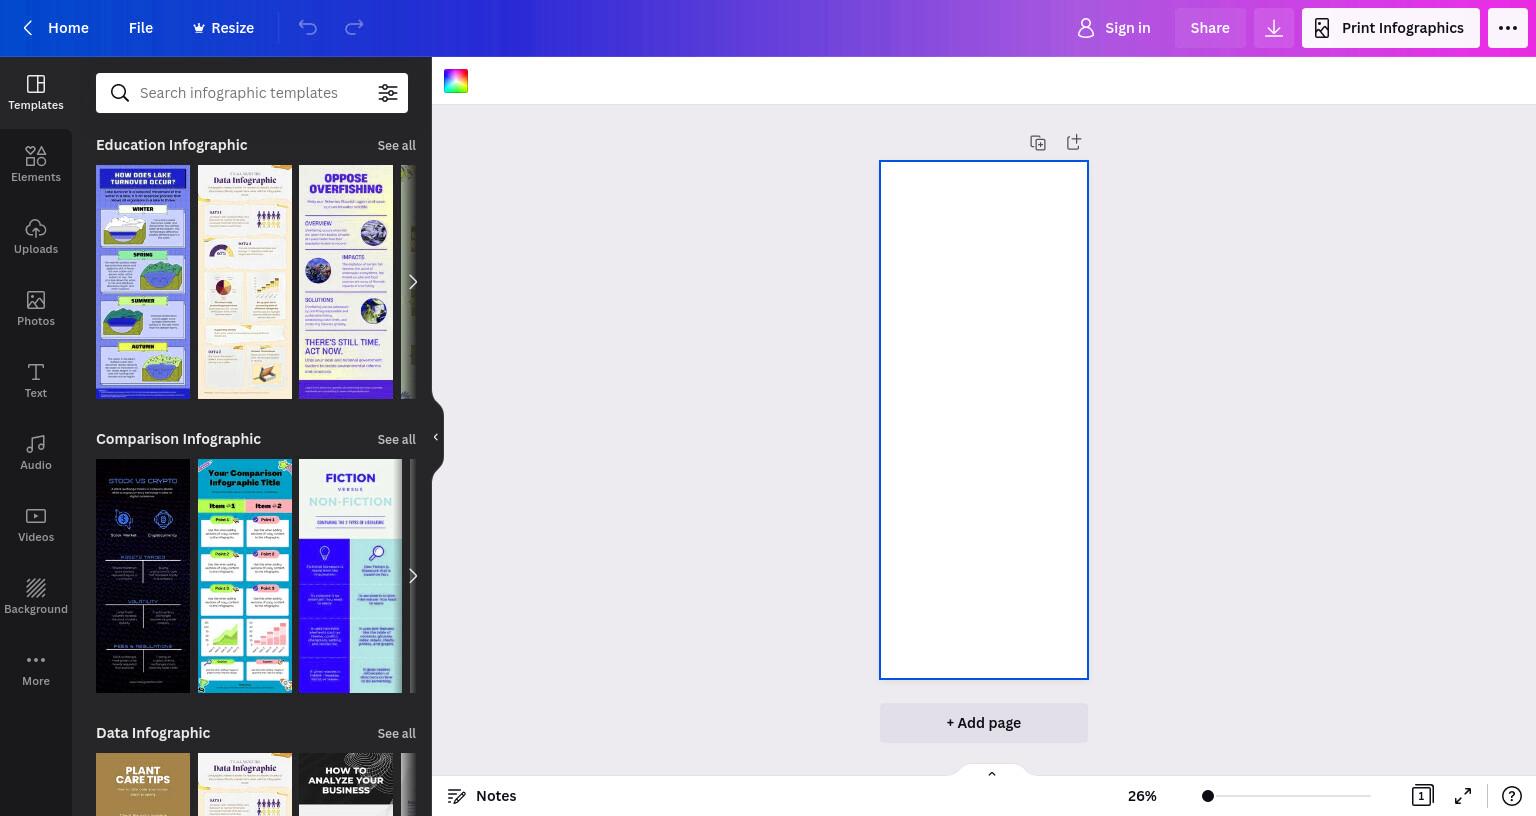The height and width of the screenshot is (816, 1536).
Task: Click the Sign in button
Action: point(1113,28)
